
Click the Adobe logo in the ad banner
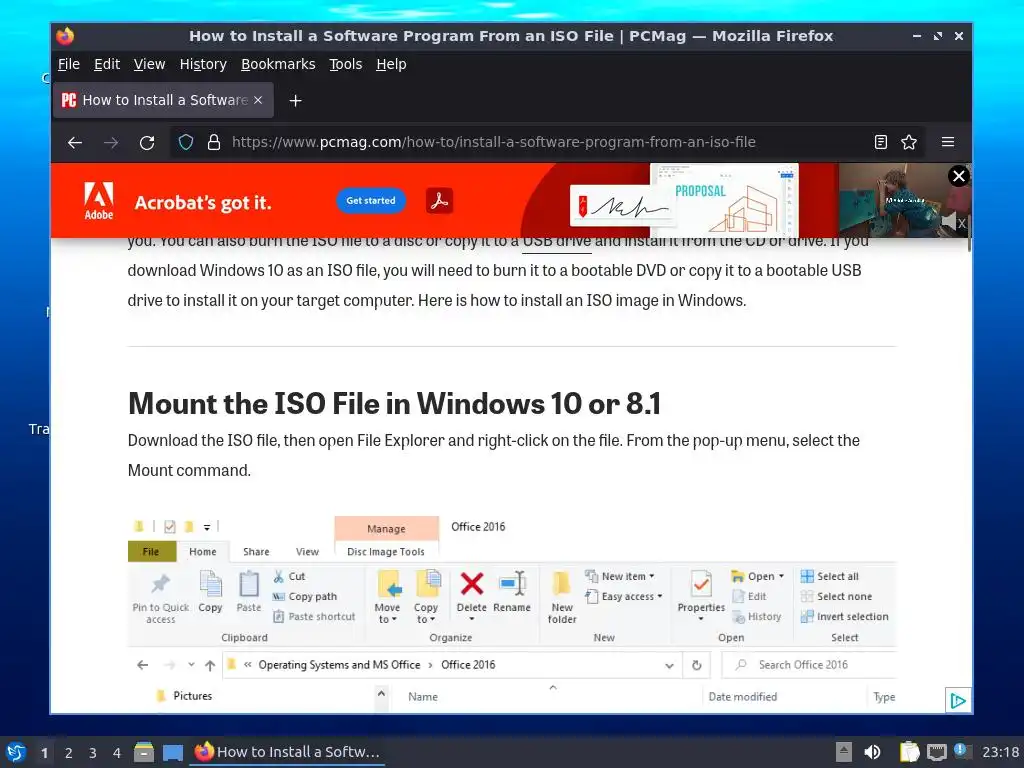[x=99, y=200]
